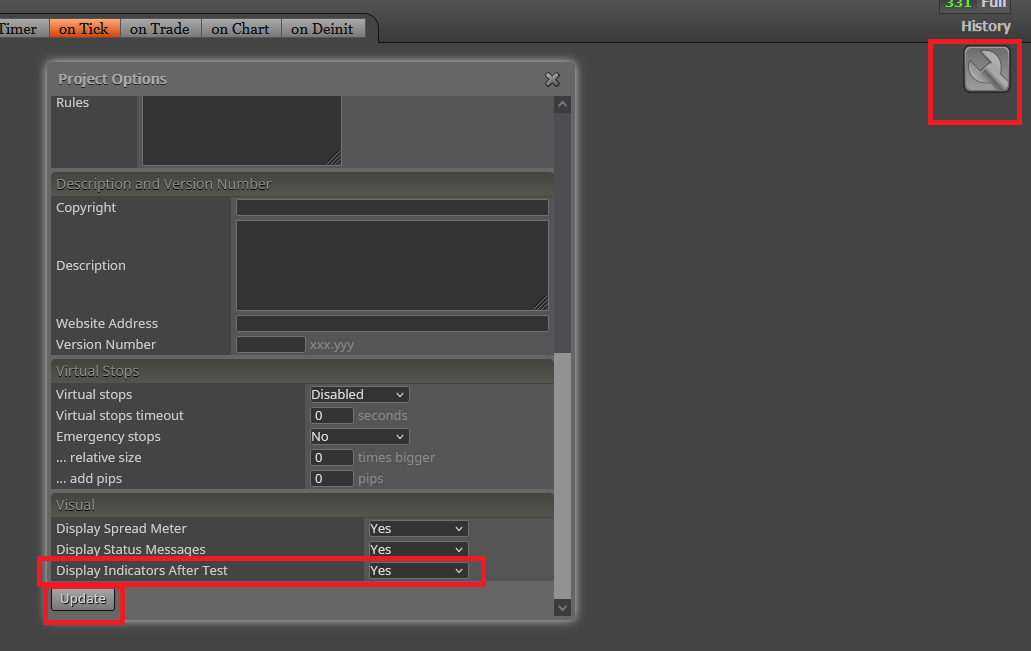Click the Update button

pos(83,598)
